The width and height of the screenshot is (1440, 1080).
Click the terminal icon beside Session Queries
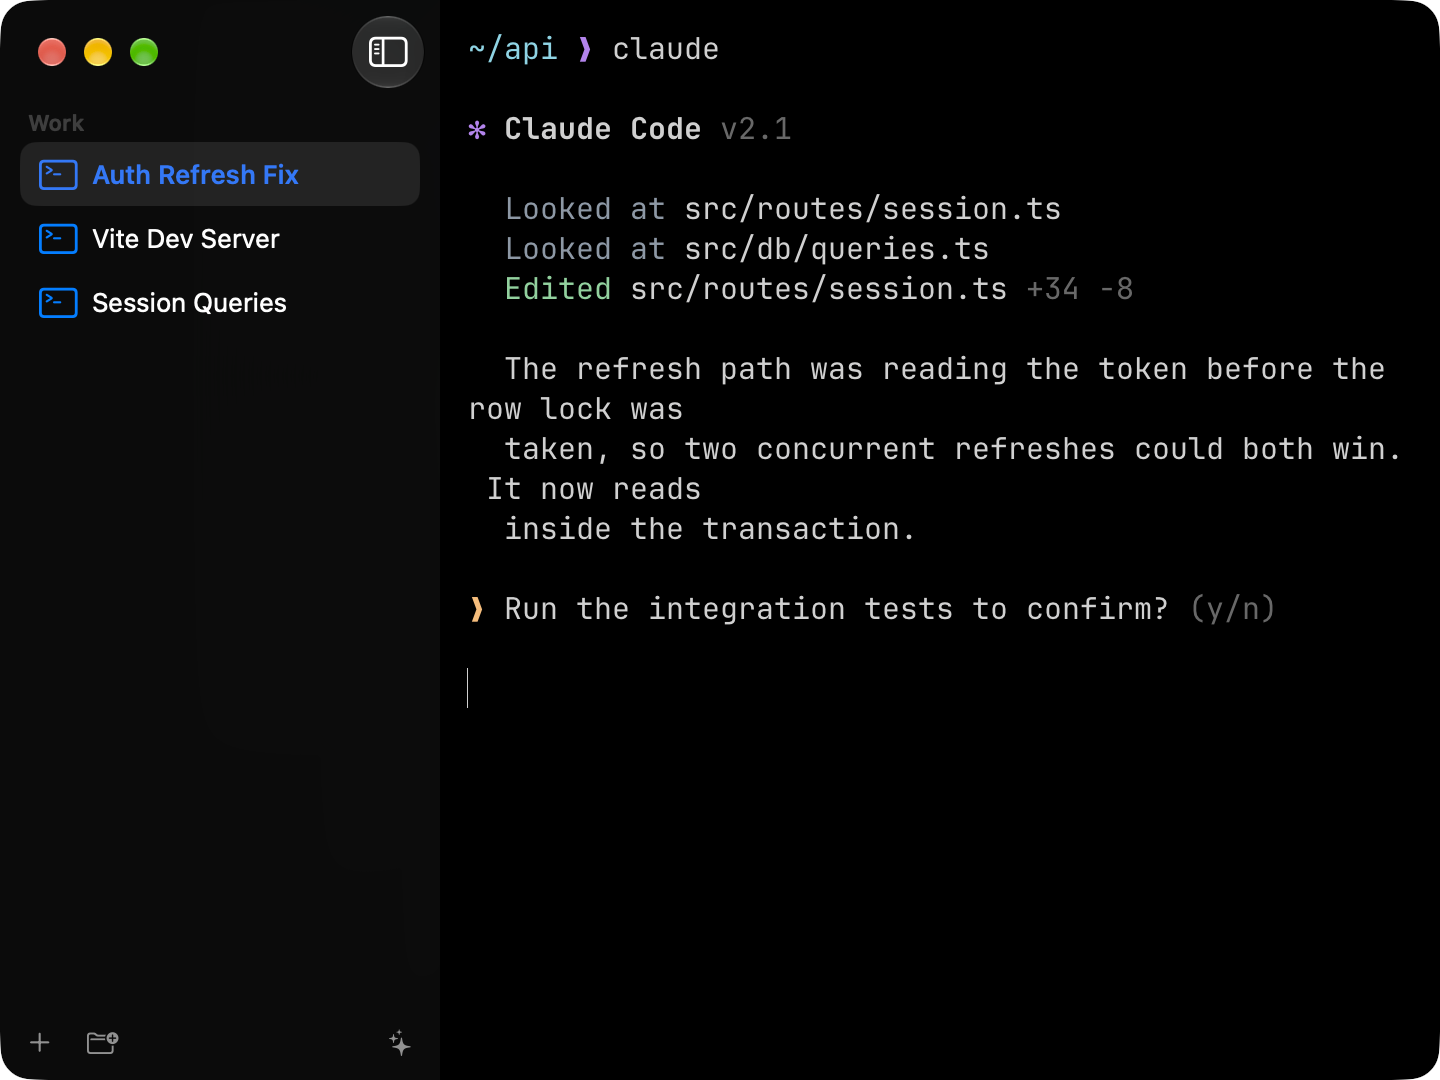pos(58,303)
